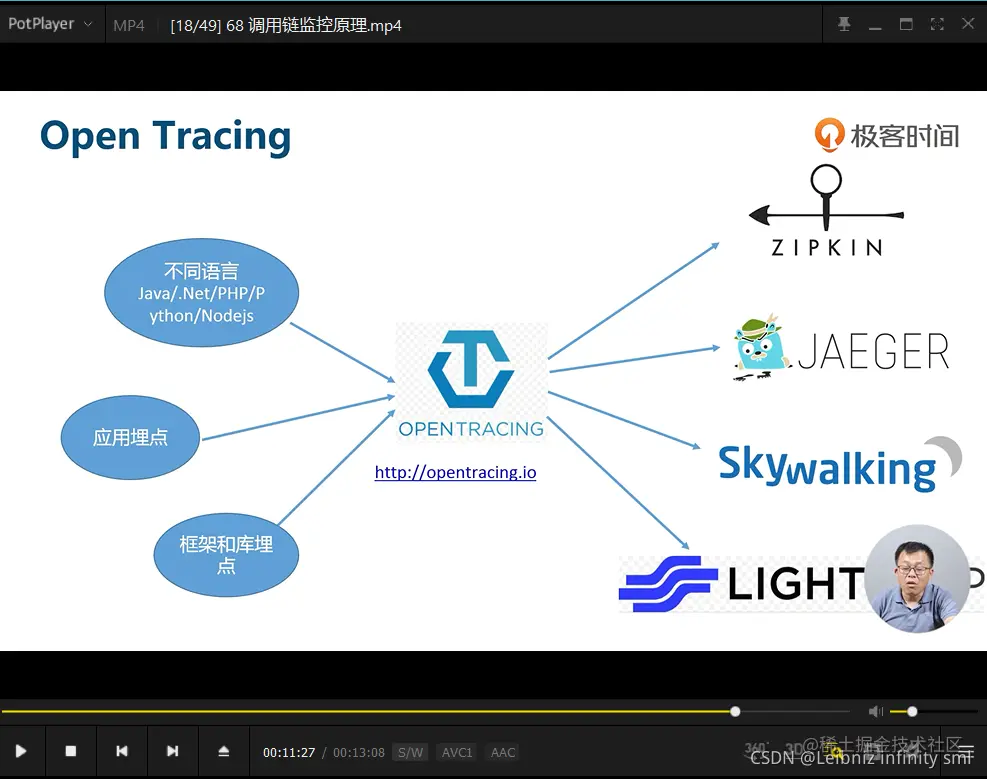Click the presenter's webcam thumbnail

point(916,578)
